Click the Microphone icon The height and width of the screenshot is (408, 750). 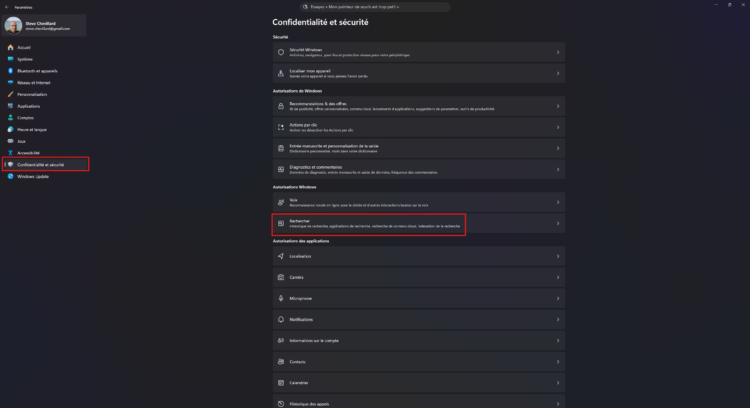click(281, 298)
